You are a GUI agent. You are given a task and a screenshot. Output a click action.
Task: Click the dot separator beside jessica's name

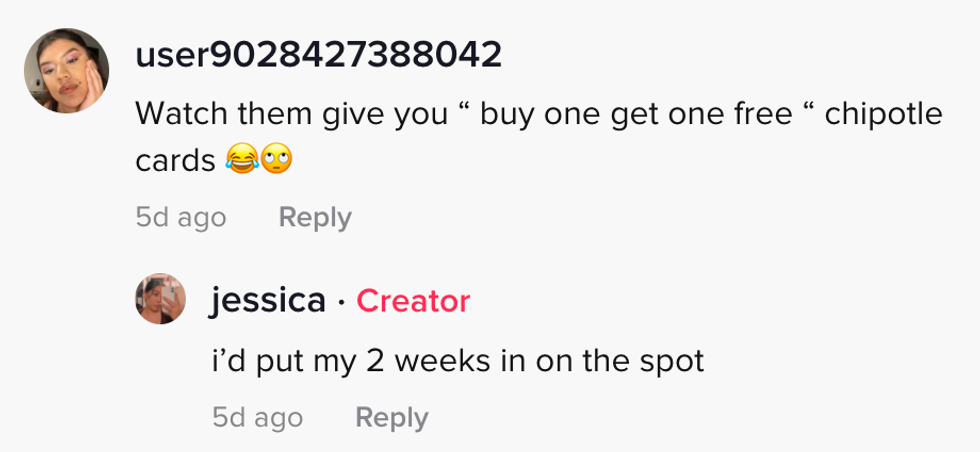[x=341, y=300]
